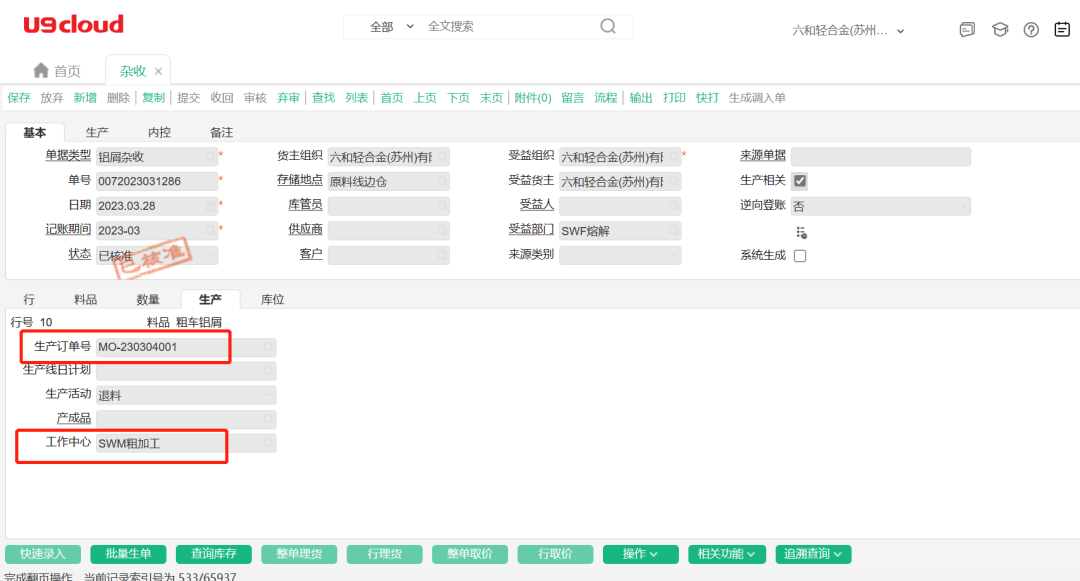Click the 整单取价 button
1080x581 pixels.
coord(470,554)
